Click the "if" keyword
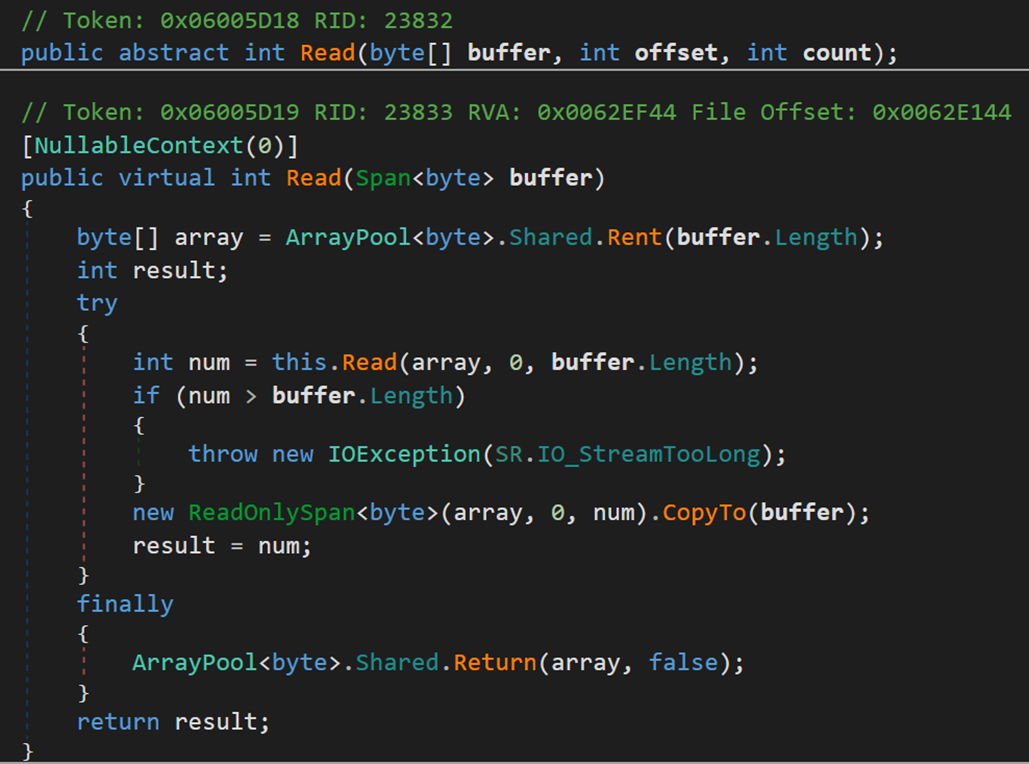The height and width of the screenshot is (764, 1029). (x=146, y=395)
